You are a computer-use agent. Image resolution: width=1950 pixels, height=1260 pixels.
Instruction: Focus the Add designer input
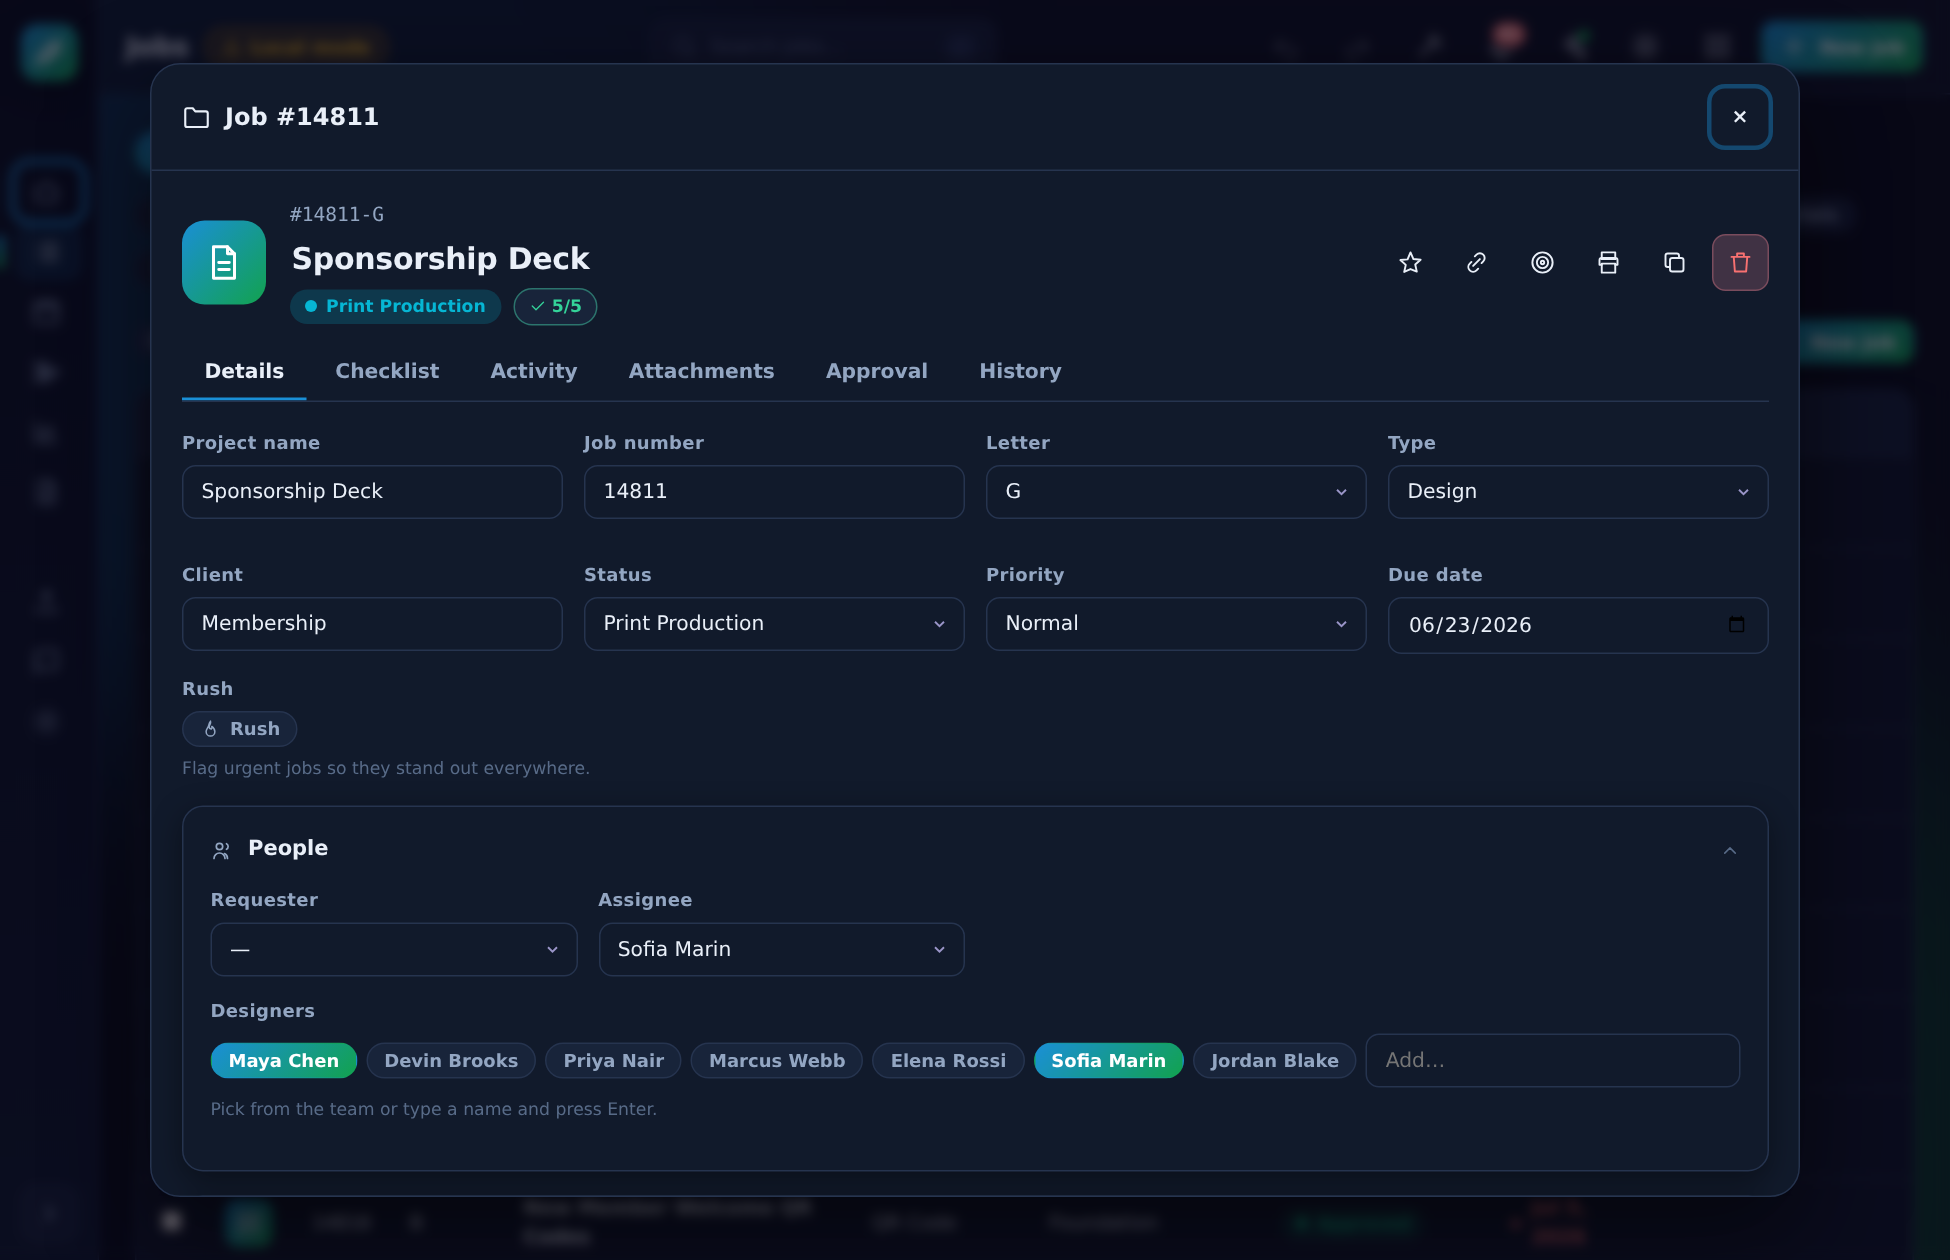click(1553, 1060)
